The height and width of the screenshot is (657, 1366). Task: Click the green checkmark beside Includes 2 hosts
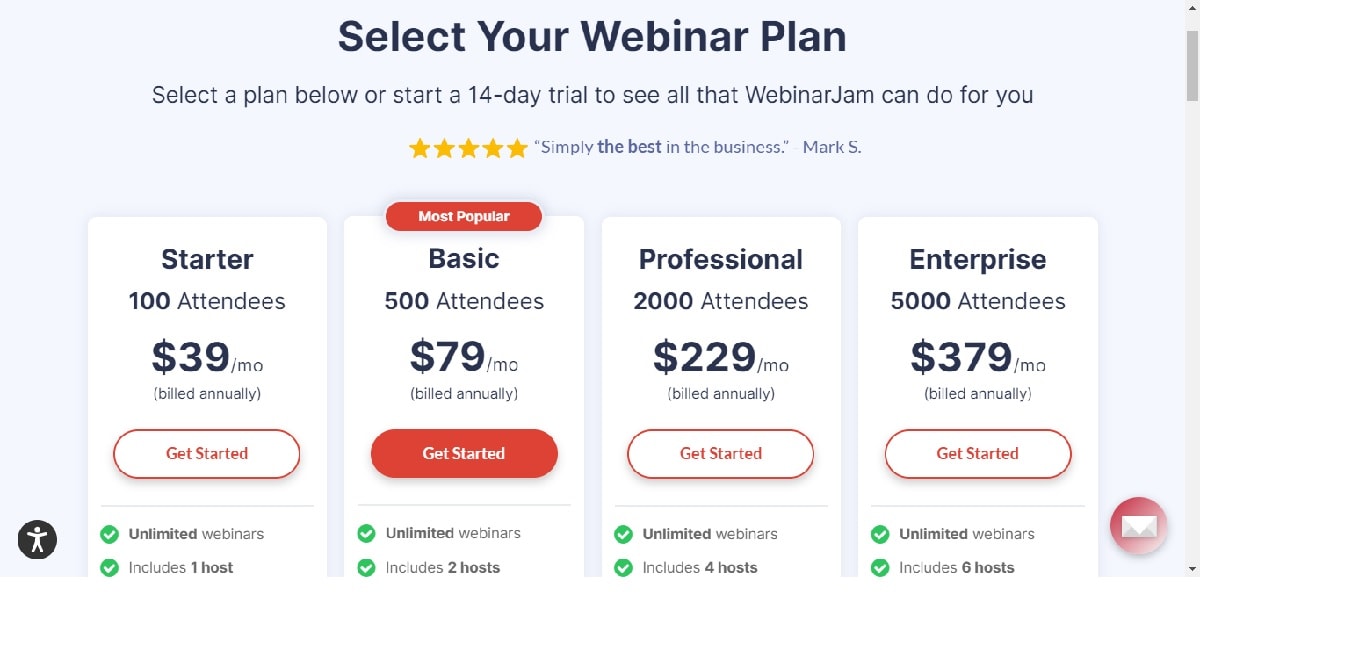click(x=366, y=568)
